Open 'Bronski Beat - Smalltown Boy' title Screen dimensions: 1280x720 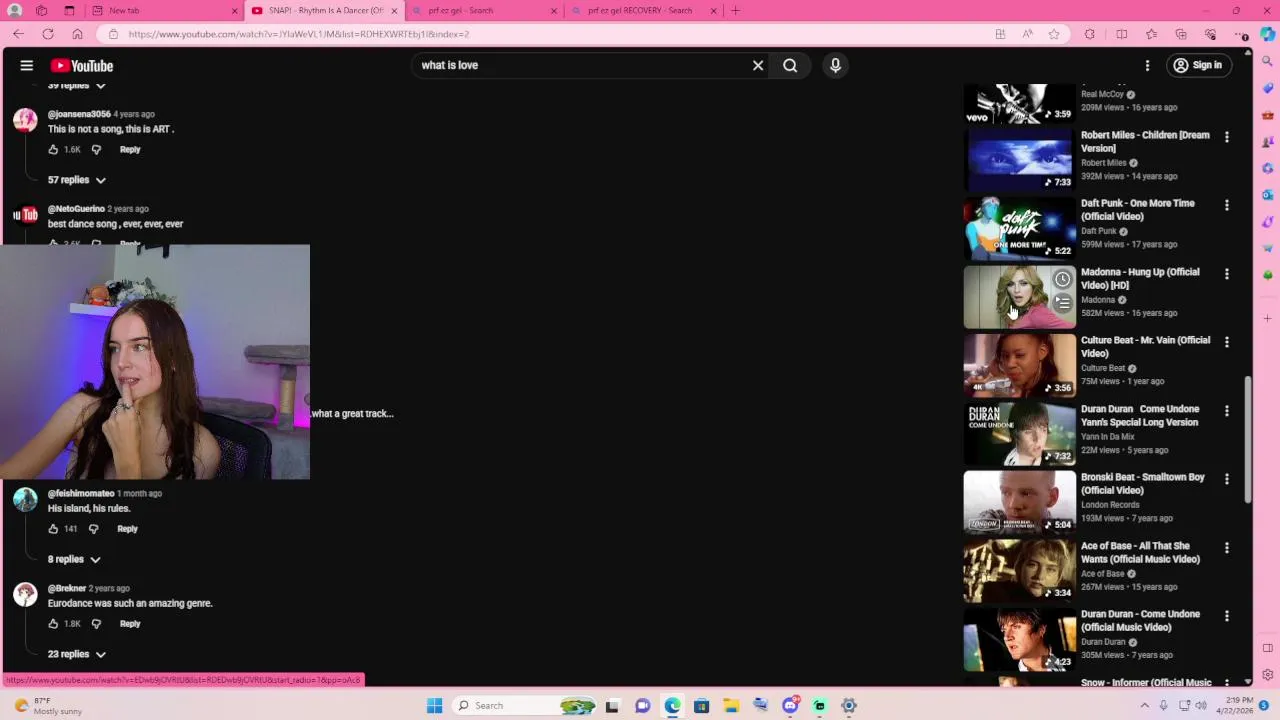coord(1142,484)
